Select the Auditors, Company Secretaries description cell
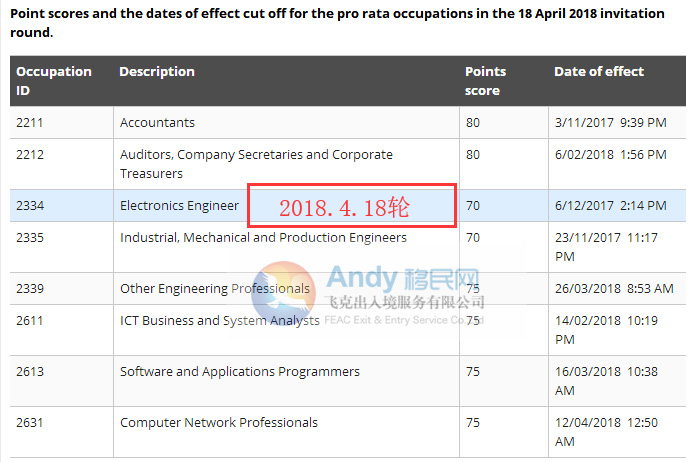 [256, 163]
